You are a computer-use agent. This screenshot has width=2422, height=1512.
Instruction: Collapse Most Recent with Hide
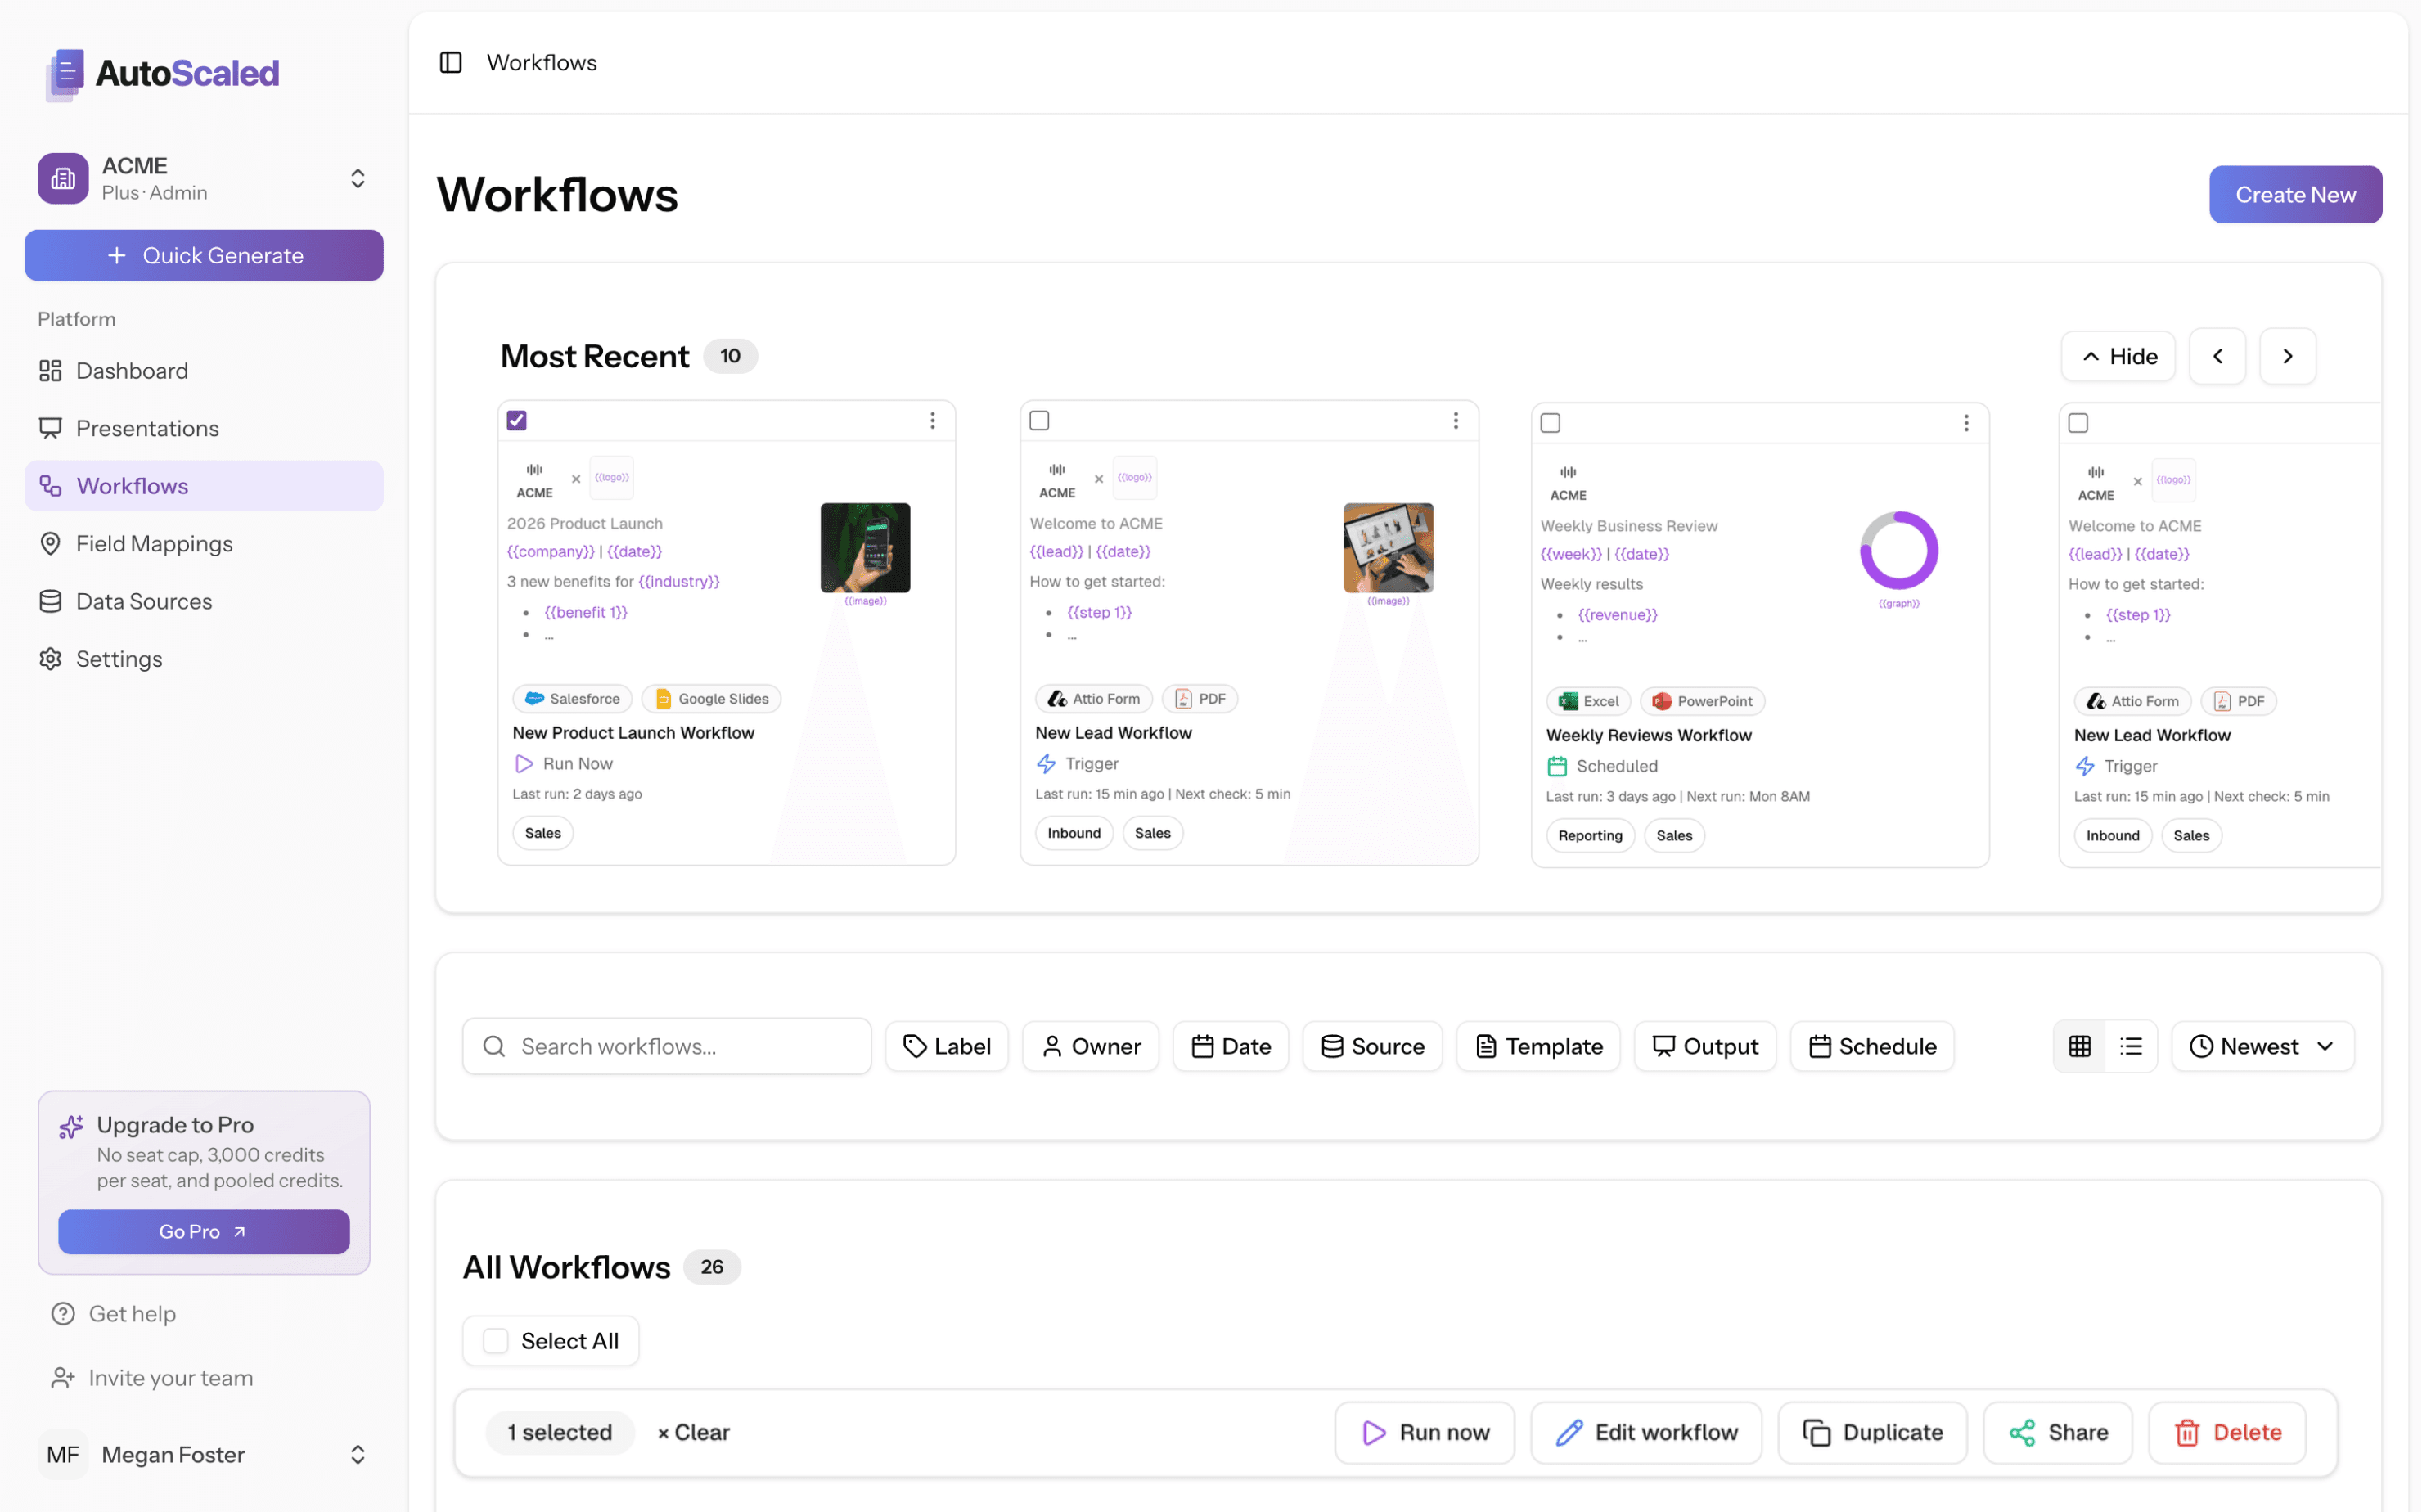[x=2119, y=357]
